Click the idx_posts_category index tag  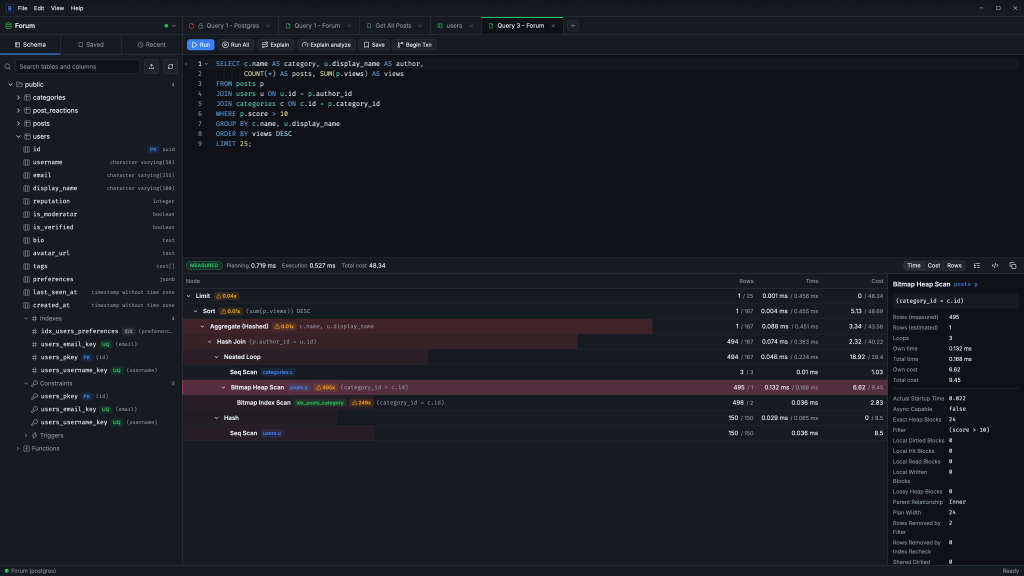[x=320, y=403]
